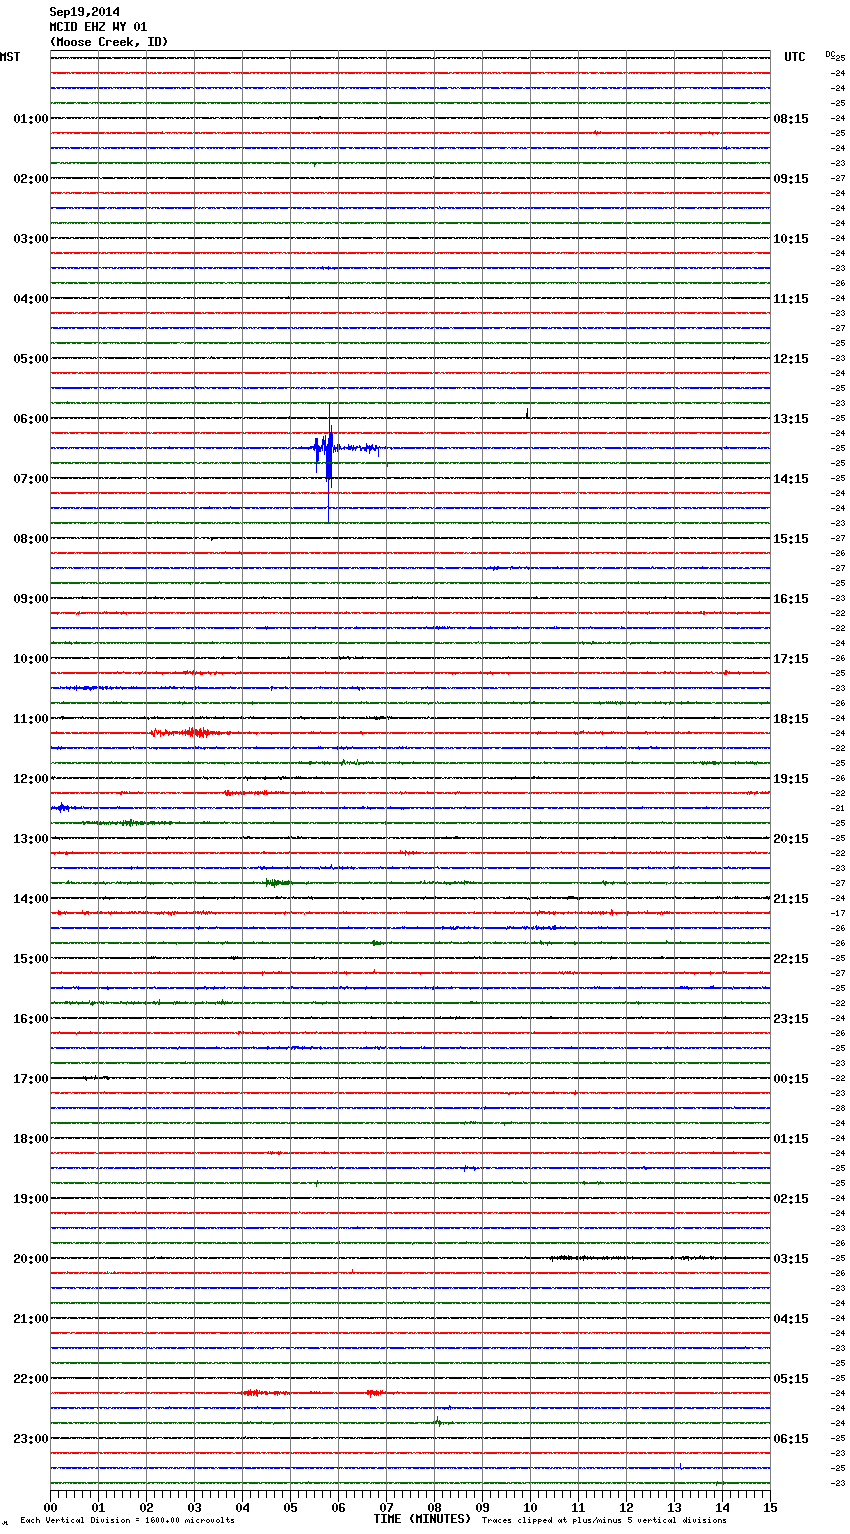Click the 19:00 MST time label
Viewport: 850px width, 1534px height.
click(x=30, y=1199)
